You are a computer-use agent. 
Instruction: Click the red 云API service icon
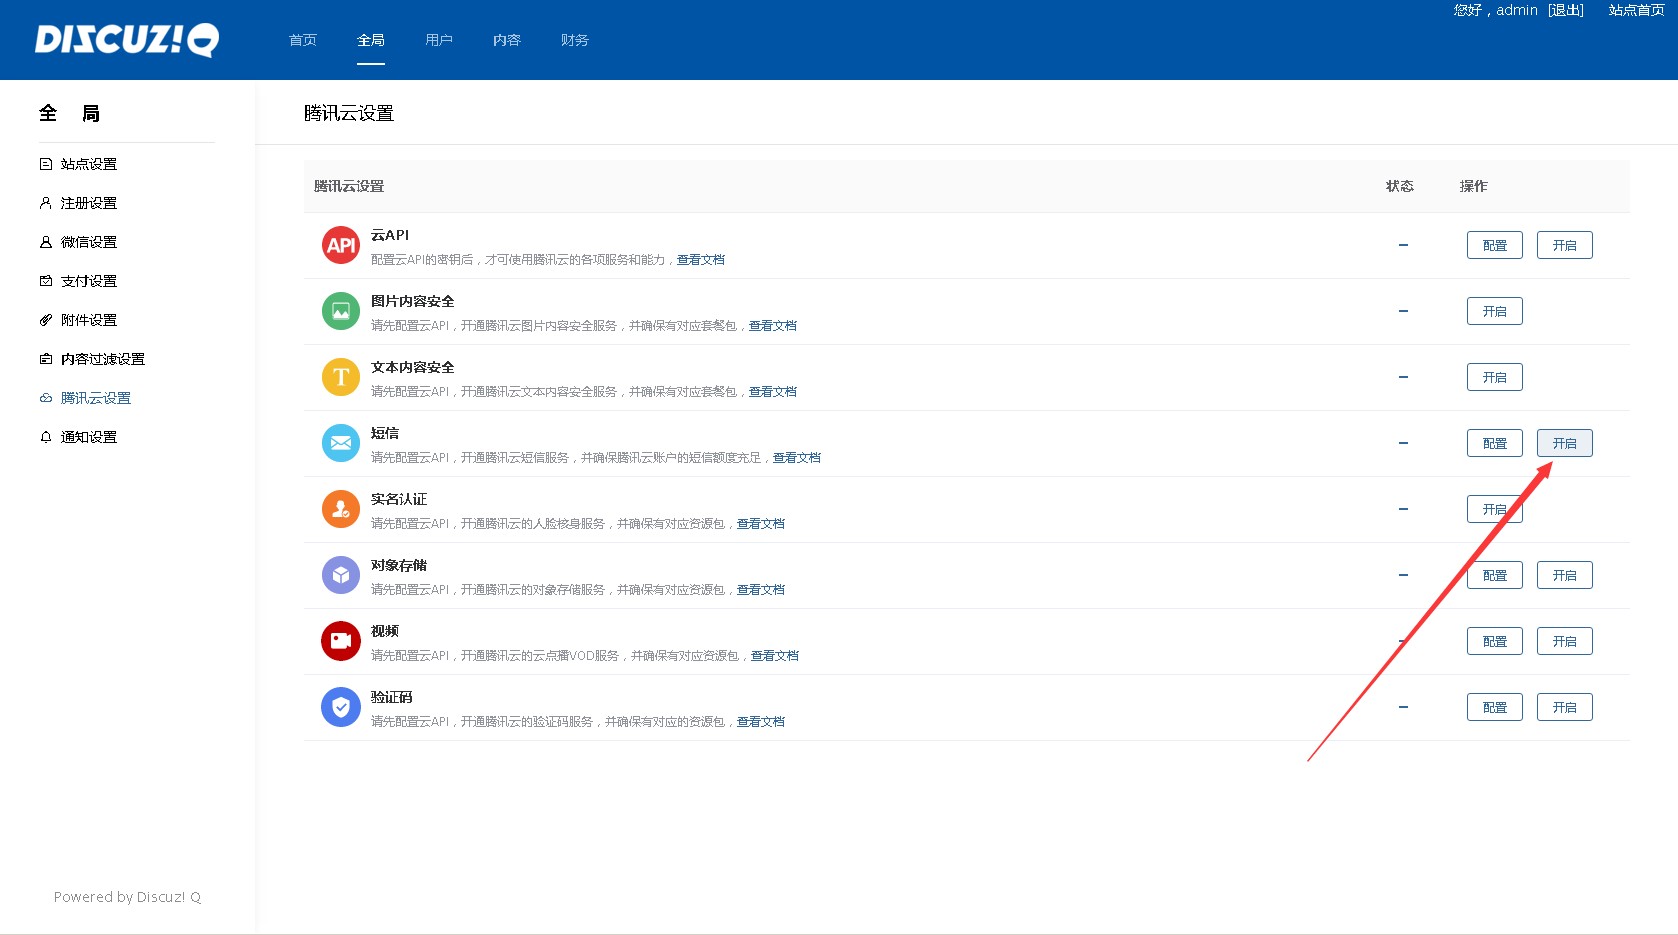click(x=341, y=245)
